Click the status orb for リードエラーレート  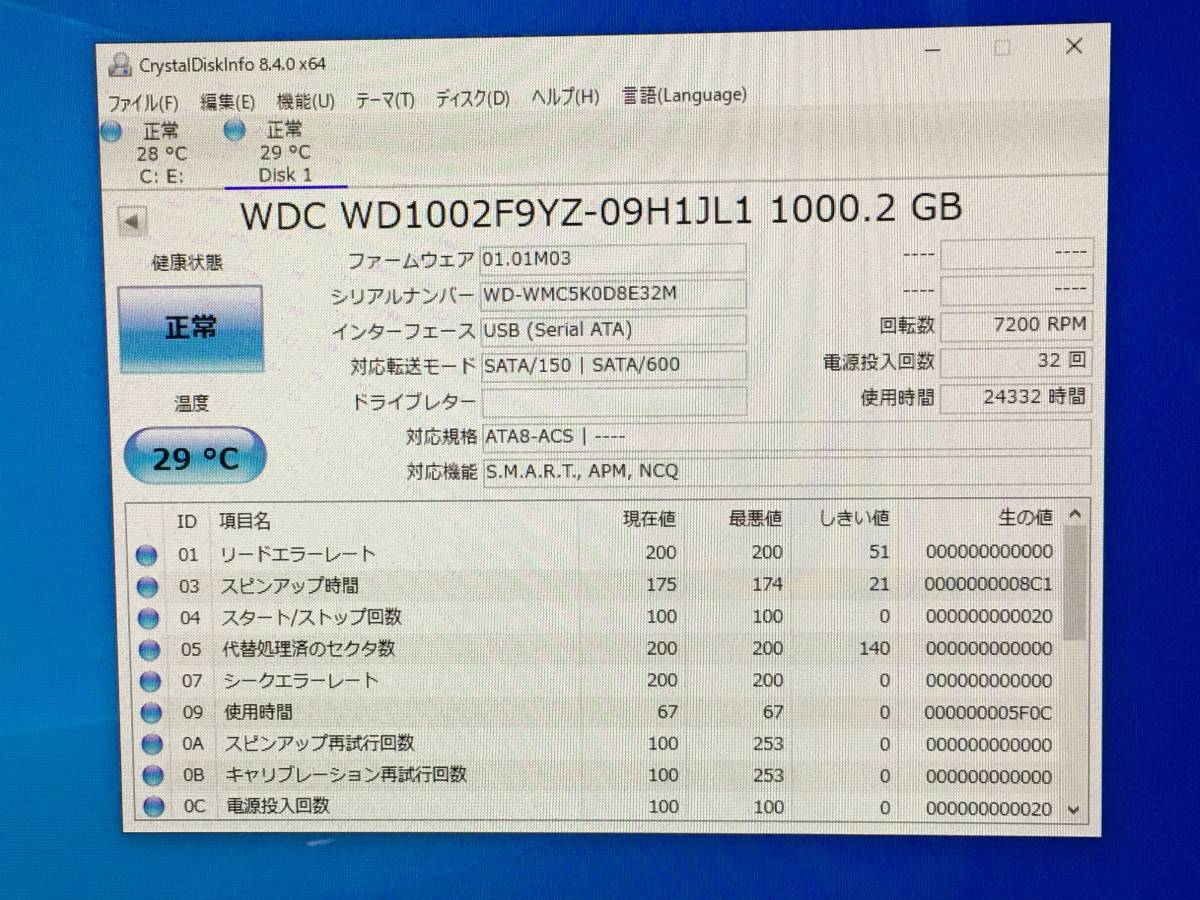point(147,555)
